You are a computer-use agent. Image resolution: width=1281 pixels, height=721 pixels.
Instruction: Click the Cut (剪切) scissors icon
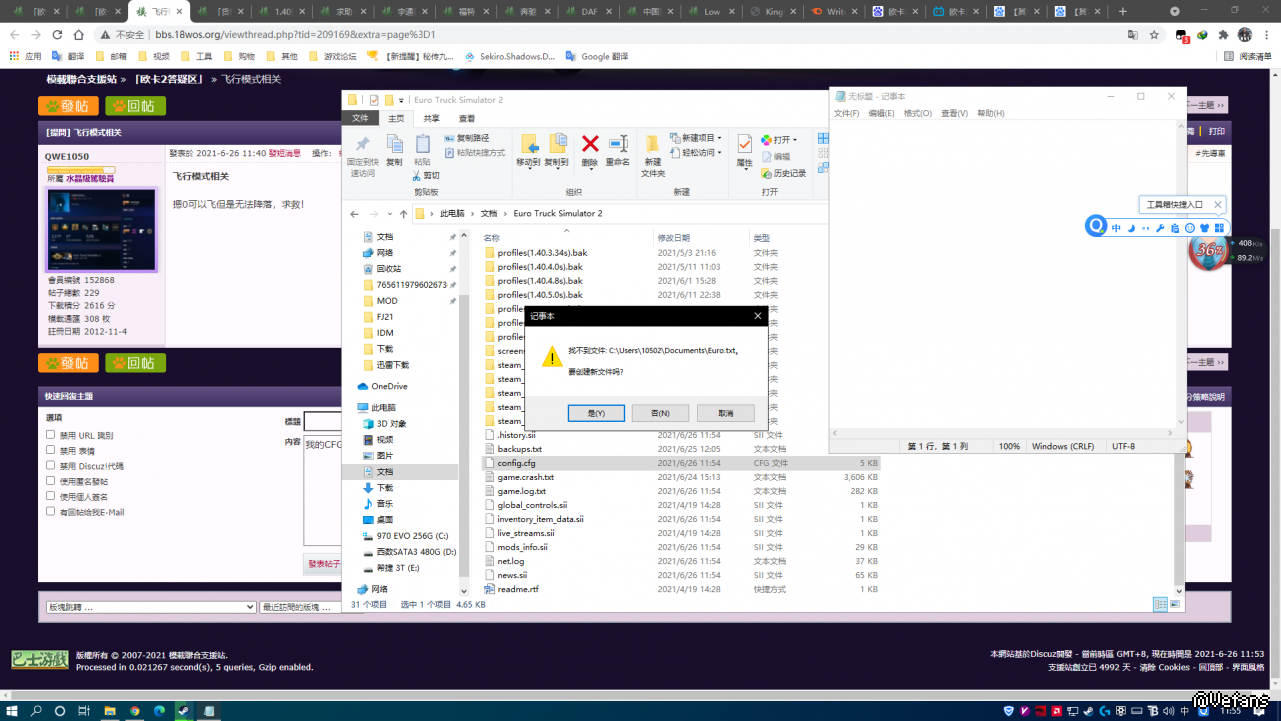pos(424,175)
